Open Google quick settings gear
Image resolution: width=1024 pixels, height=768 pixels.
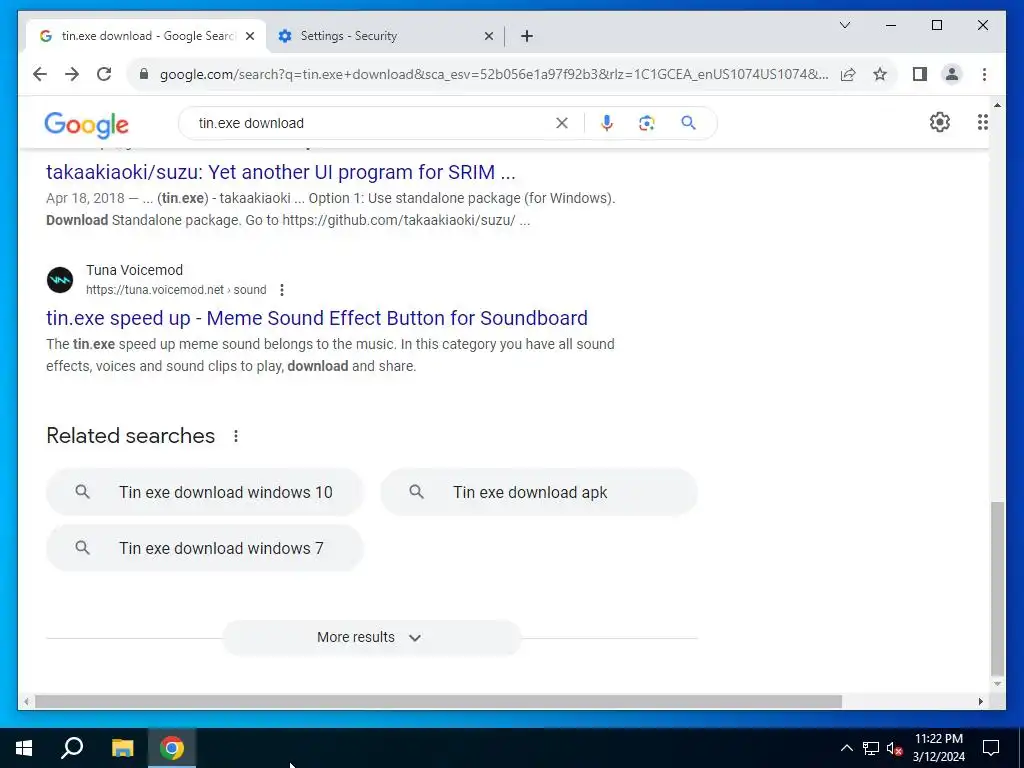[939, 122]
